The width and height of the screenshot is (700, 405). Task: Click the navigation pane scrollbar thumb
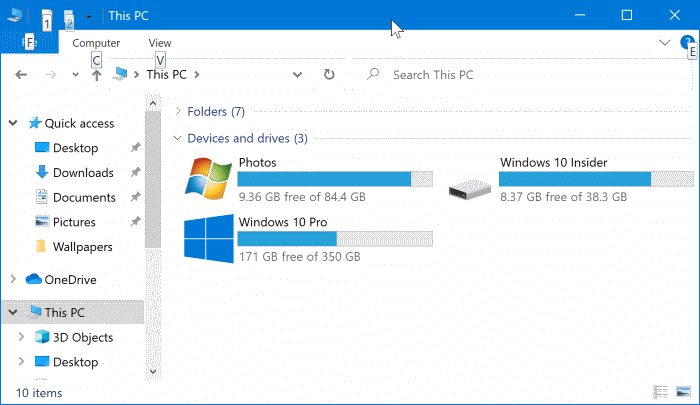click(x=153, y=180)
